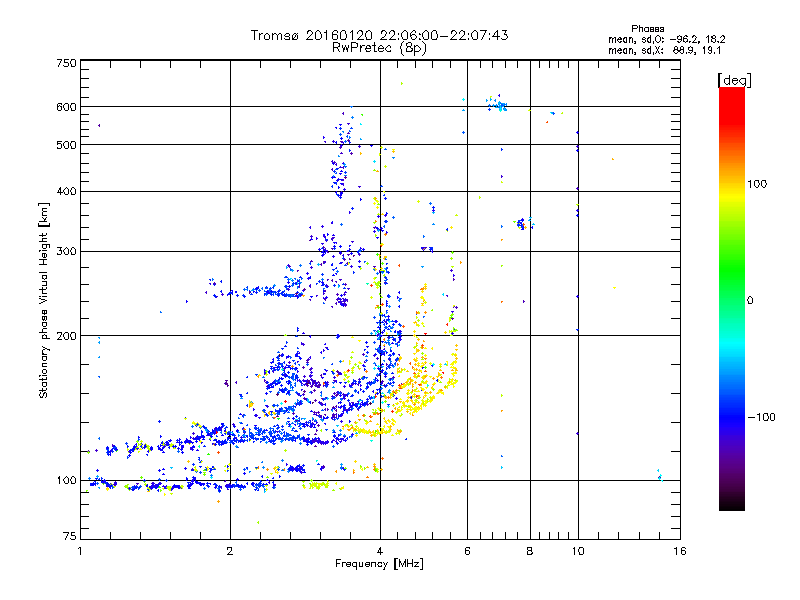
Task: Click the black bottom of the phase colorbar
Action: [x=732, y=503]
